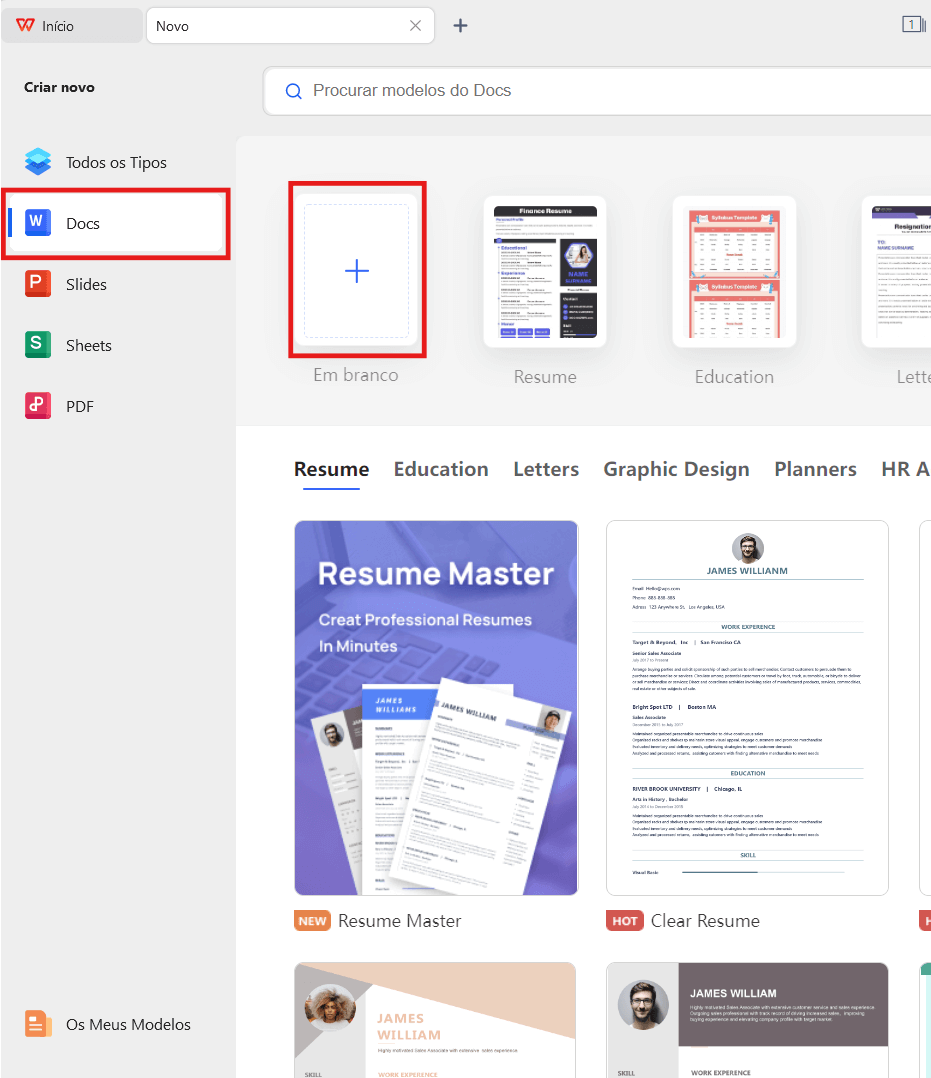Viewport: 931px width, 1078px height.
Task: Create a blank document with plus thumbnail
Action: click(357, 271)
